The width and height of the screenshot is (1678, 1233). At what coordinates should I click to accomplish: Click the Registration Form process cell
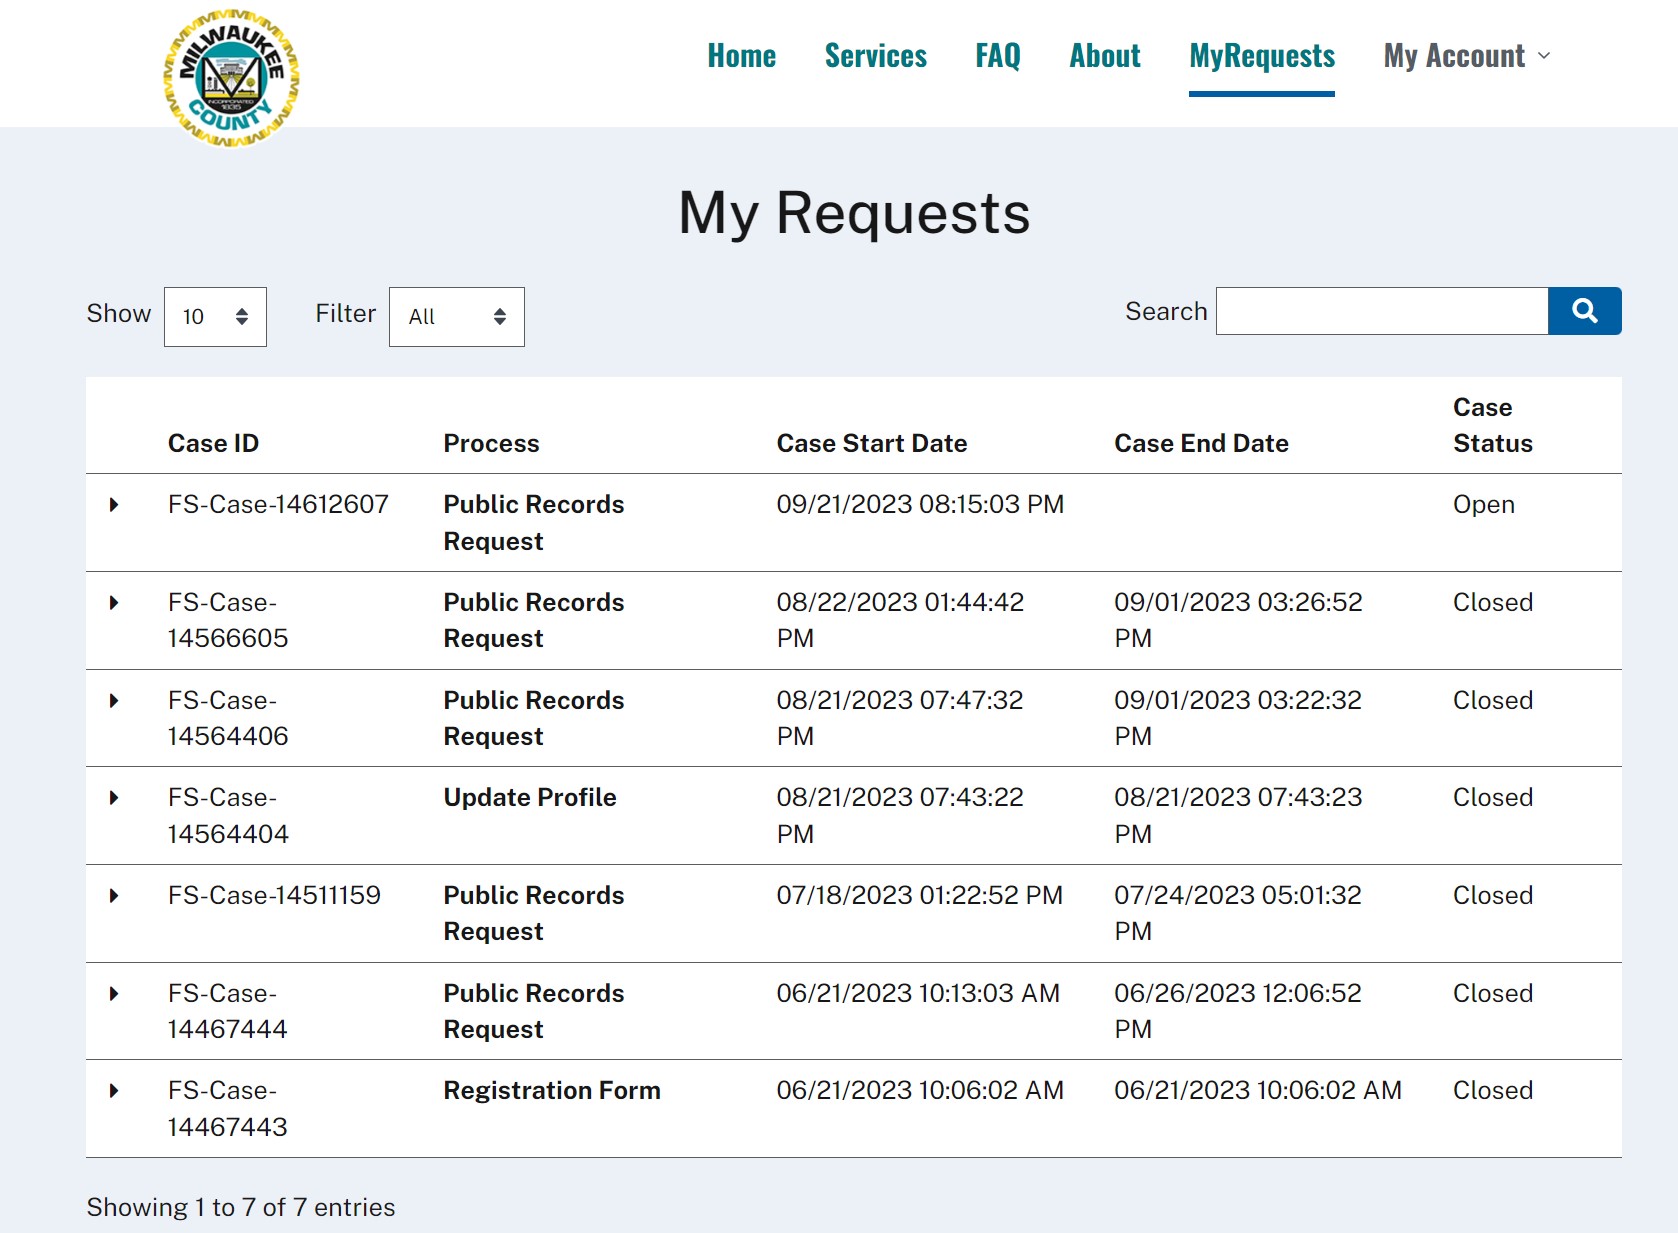tap(552, 1091)
